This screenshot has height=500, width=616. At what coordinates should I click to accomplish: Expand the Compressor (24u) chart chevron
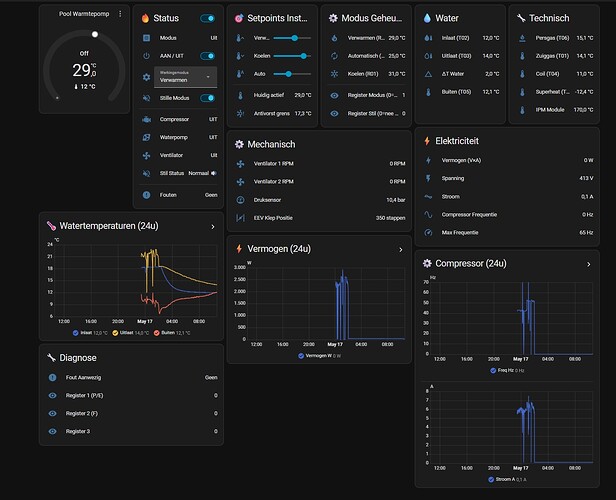[x=588, y=264]
